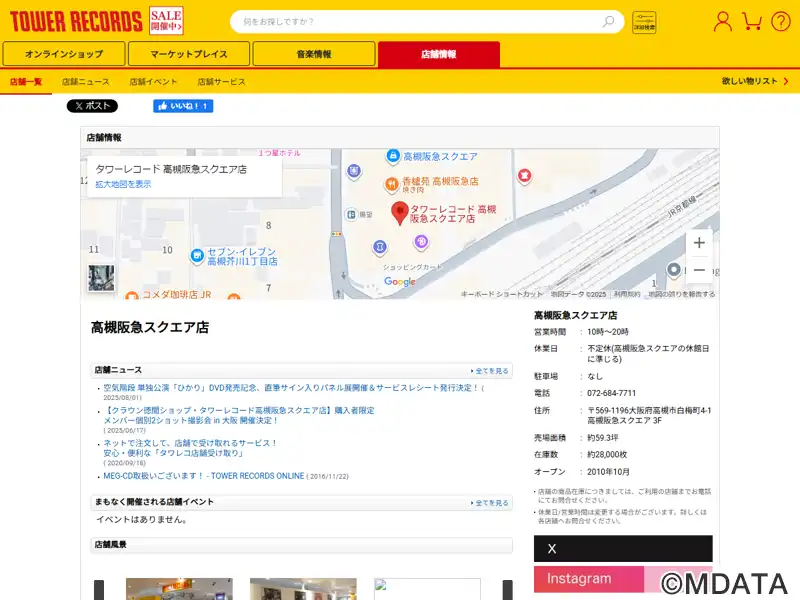Click the Instagram banner
The height and width of the screenshot is (600, 800).
623,579
